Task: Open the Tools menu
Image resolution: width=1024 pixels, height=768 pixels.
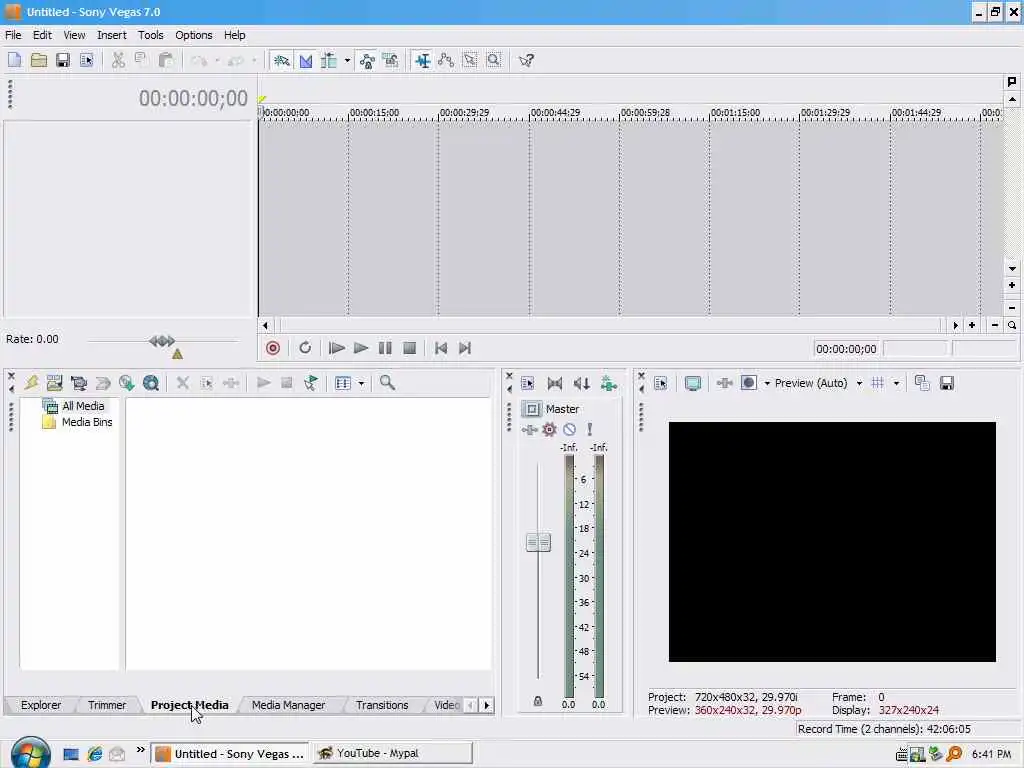Action: (150, 35)
